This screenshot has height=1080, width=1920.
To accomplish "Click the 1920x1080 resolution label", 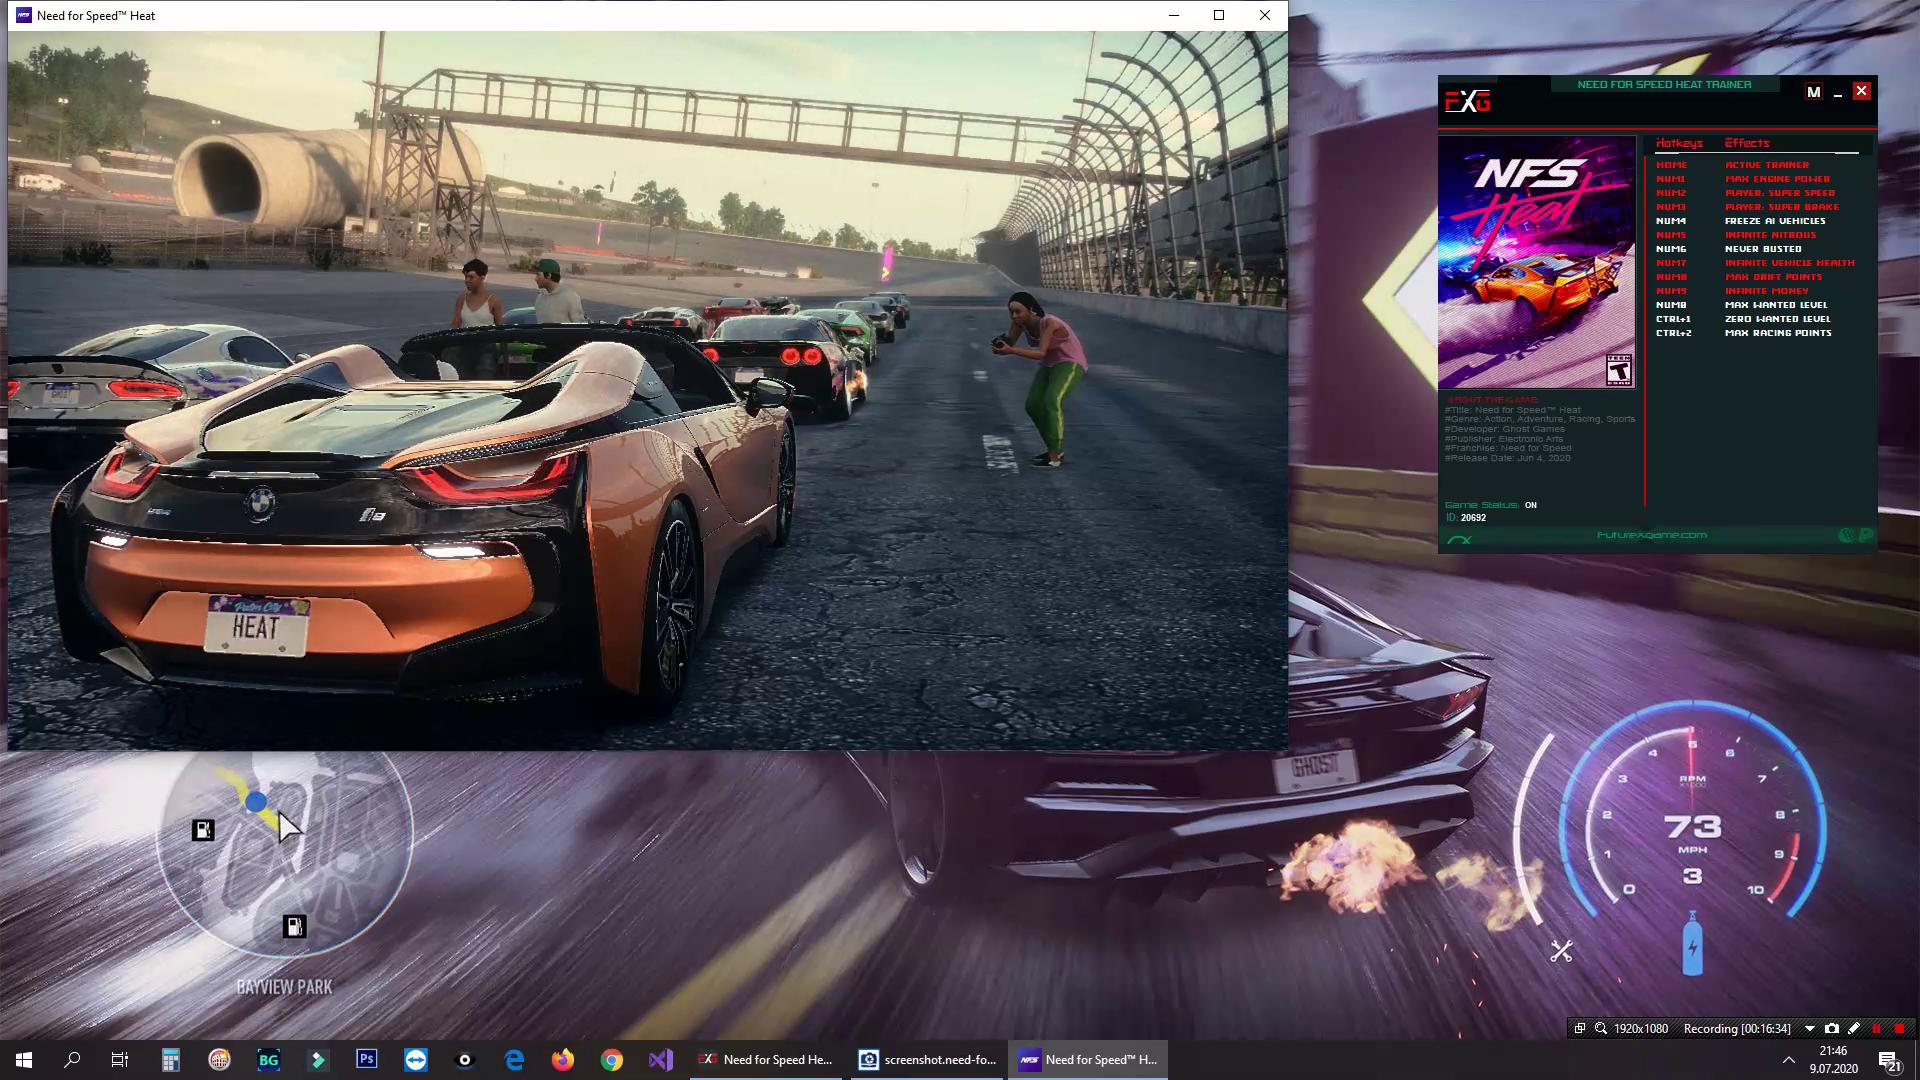I will click(x=1640, y=1028).
